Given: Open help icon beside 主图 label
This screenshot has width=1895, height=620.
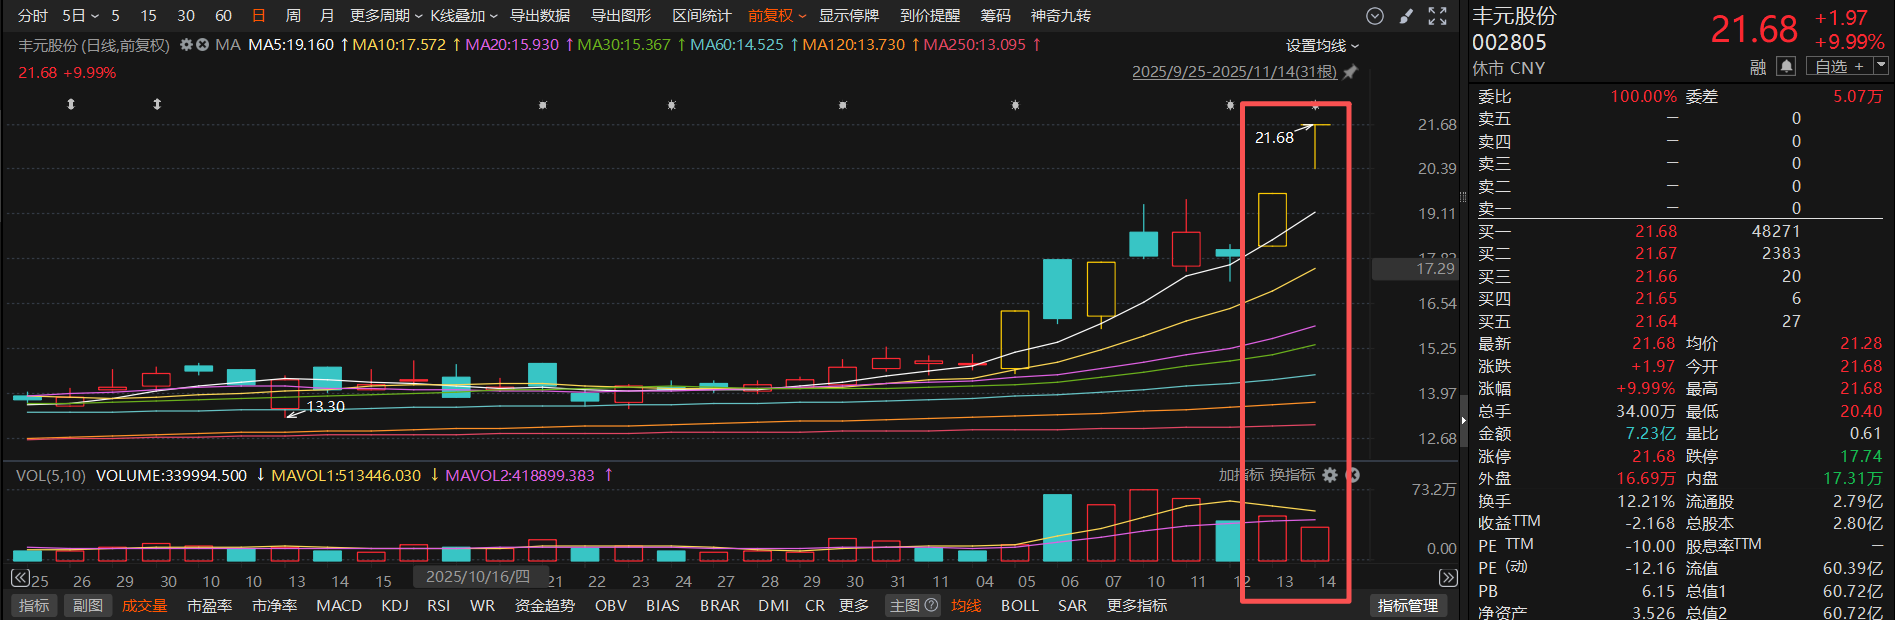Looking at the screenshot, I should pyautogui.click(x=931, y=605).
